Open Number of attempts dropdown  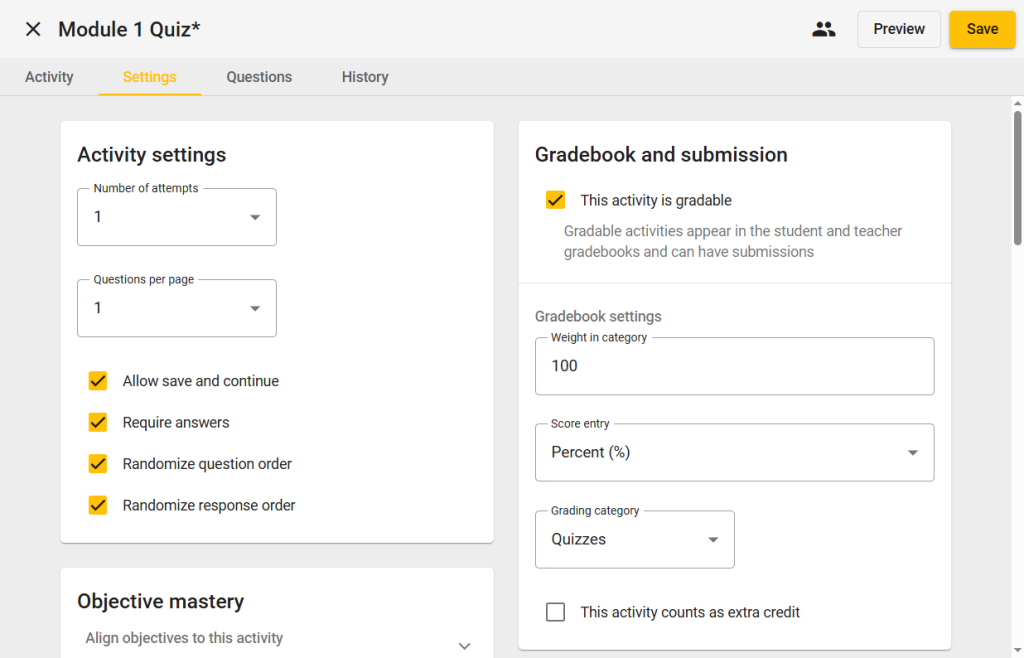(177, 217)
